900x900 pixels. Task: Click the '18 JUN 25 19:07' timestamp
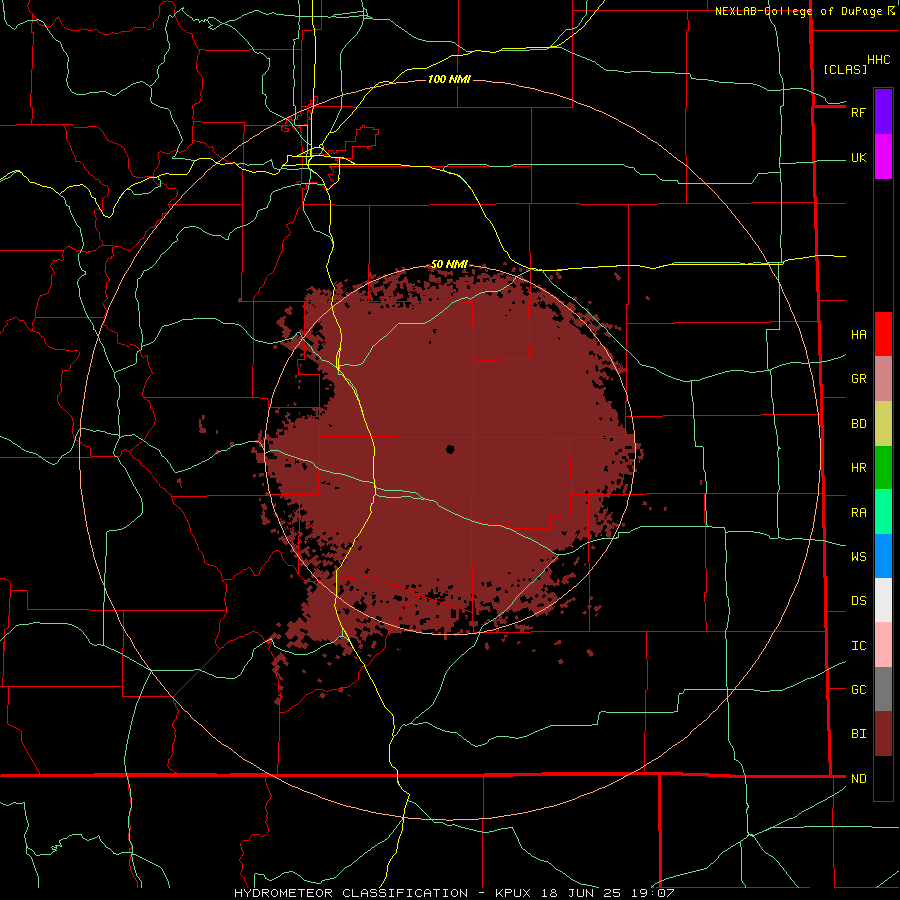click(608, 893)
